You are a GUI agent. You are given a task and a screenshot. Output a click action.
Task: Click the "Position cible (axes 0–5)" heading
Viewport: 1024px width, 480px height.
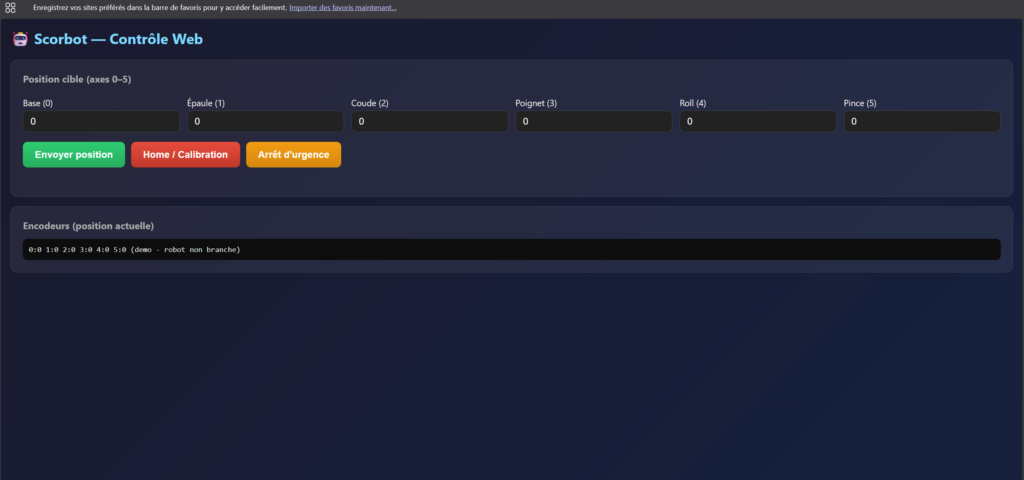pos(79,79)
